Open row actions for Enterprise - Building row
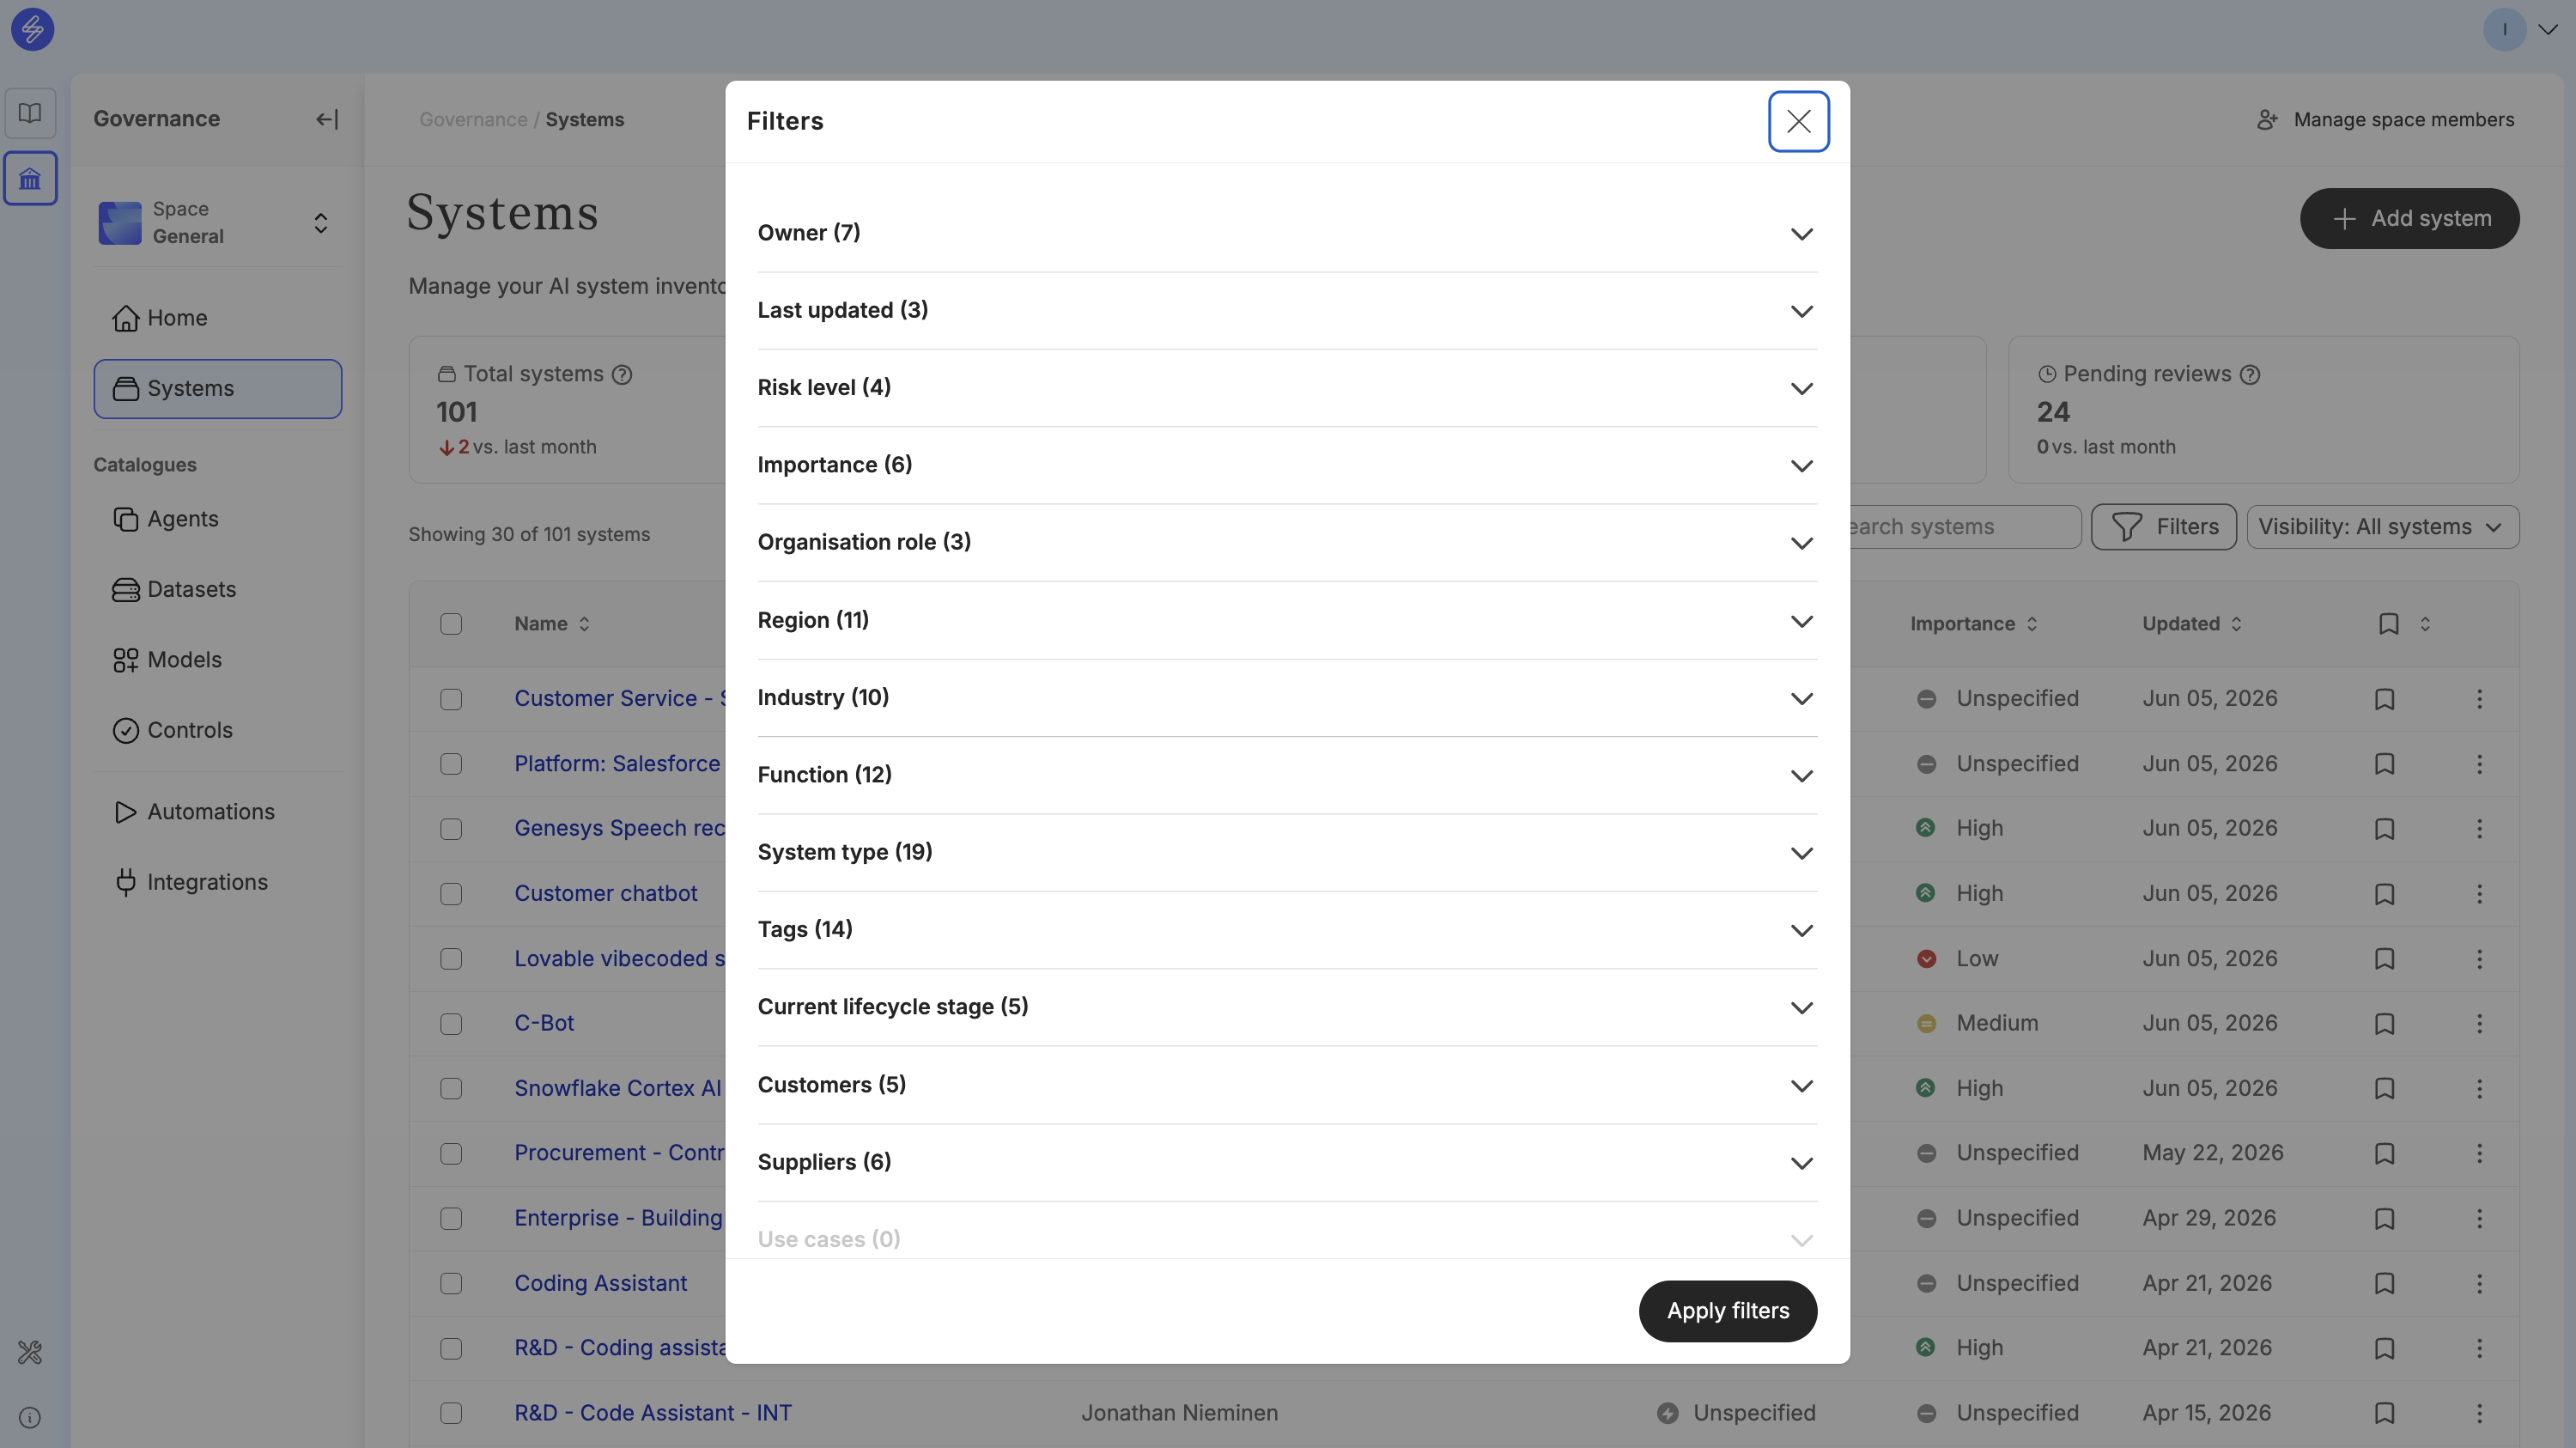This screenshot has width=2576, height=1448. 2479,1219
